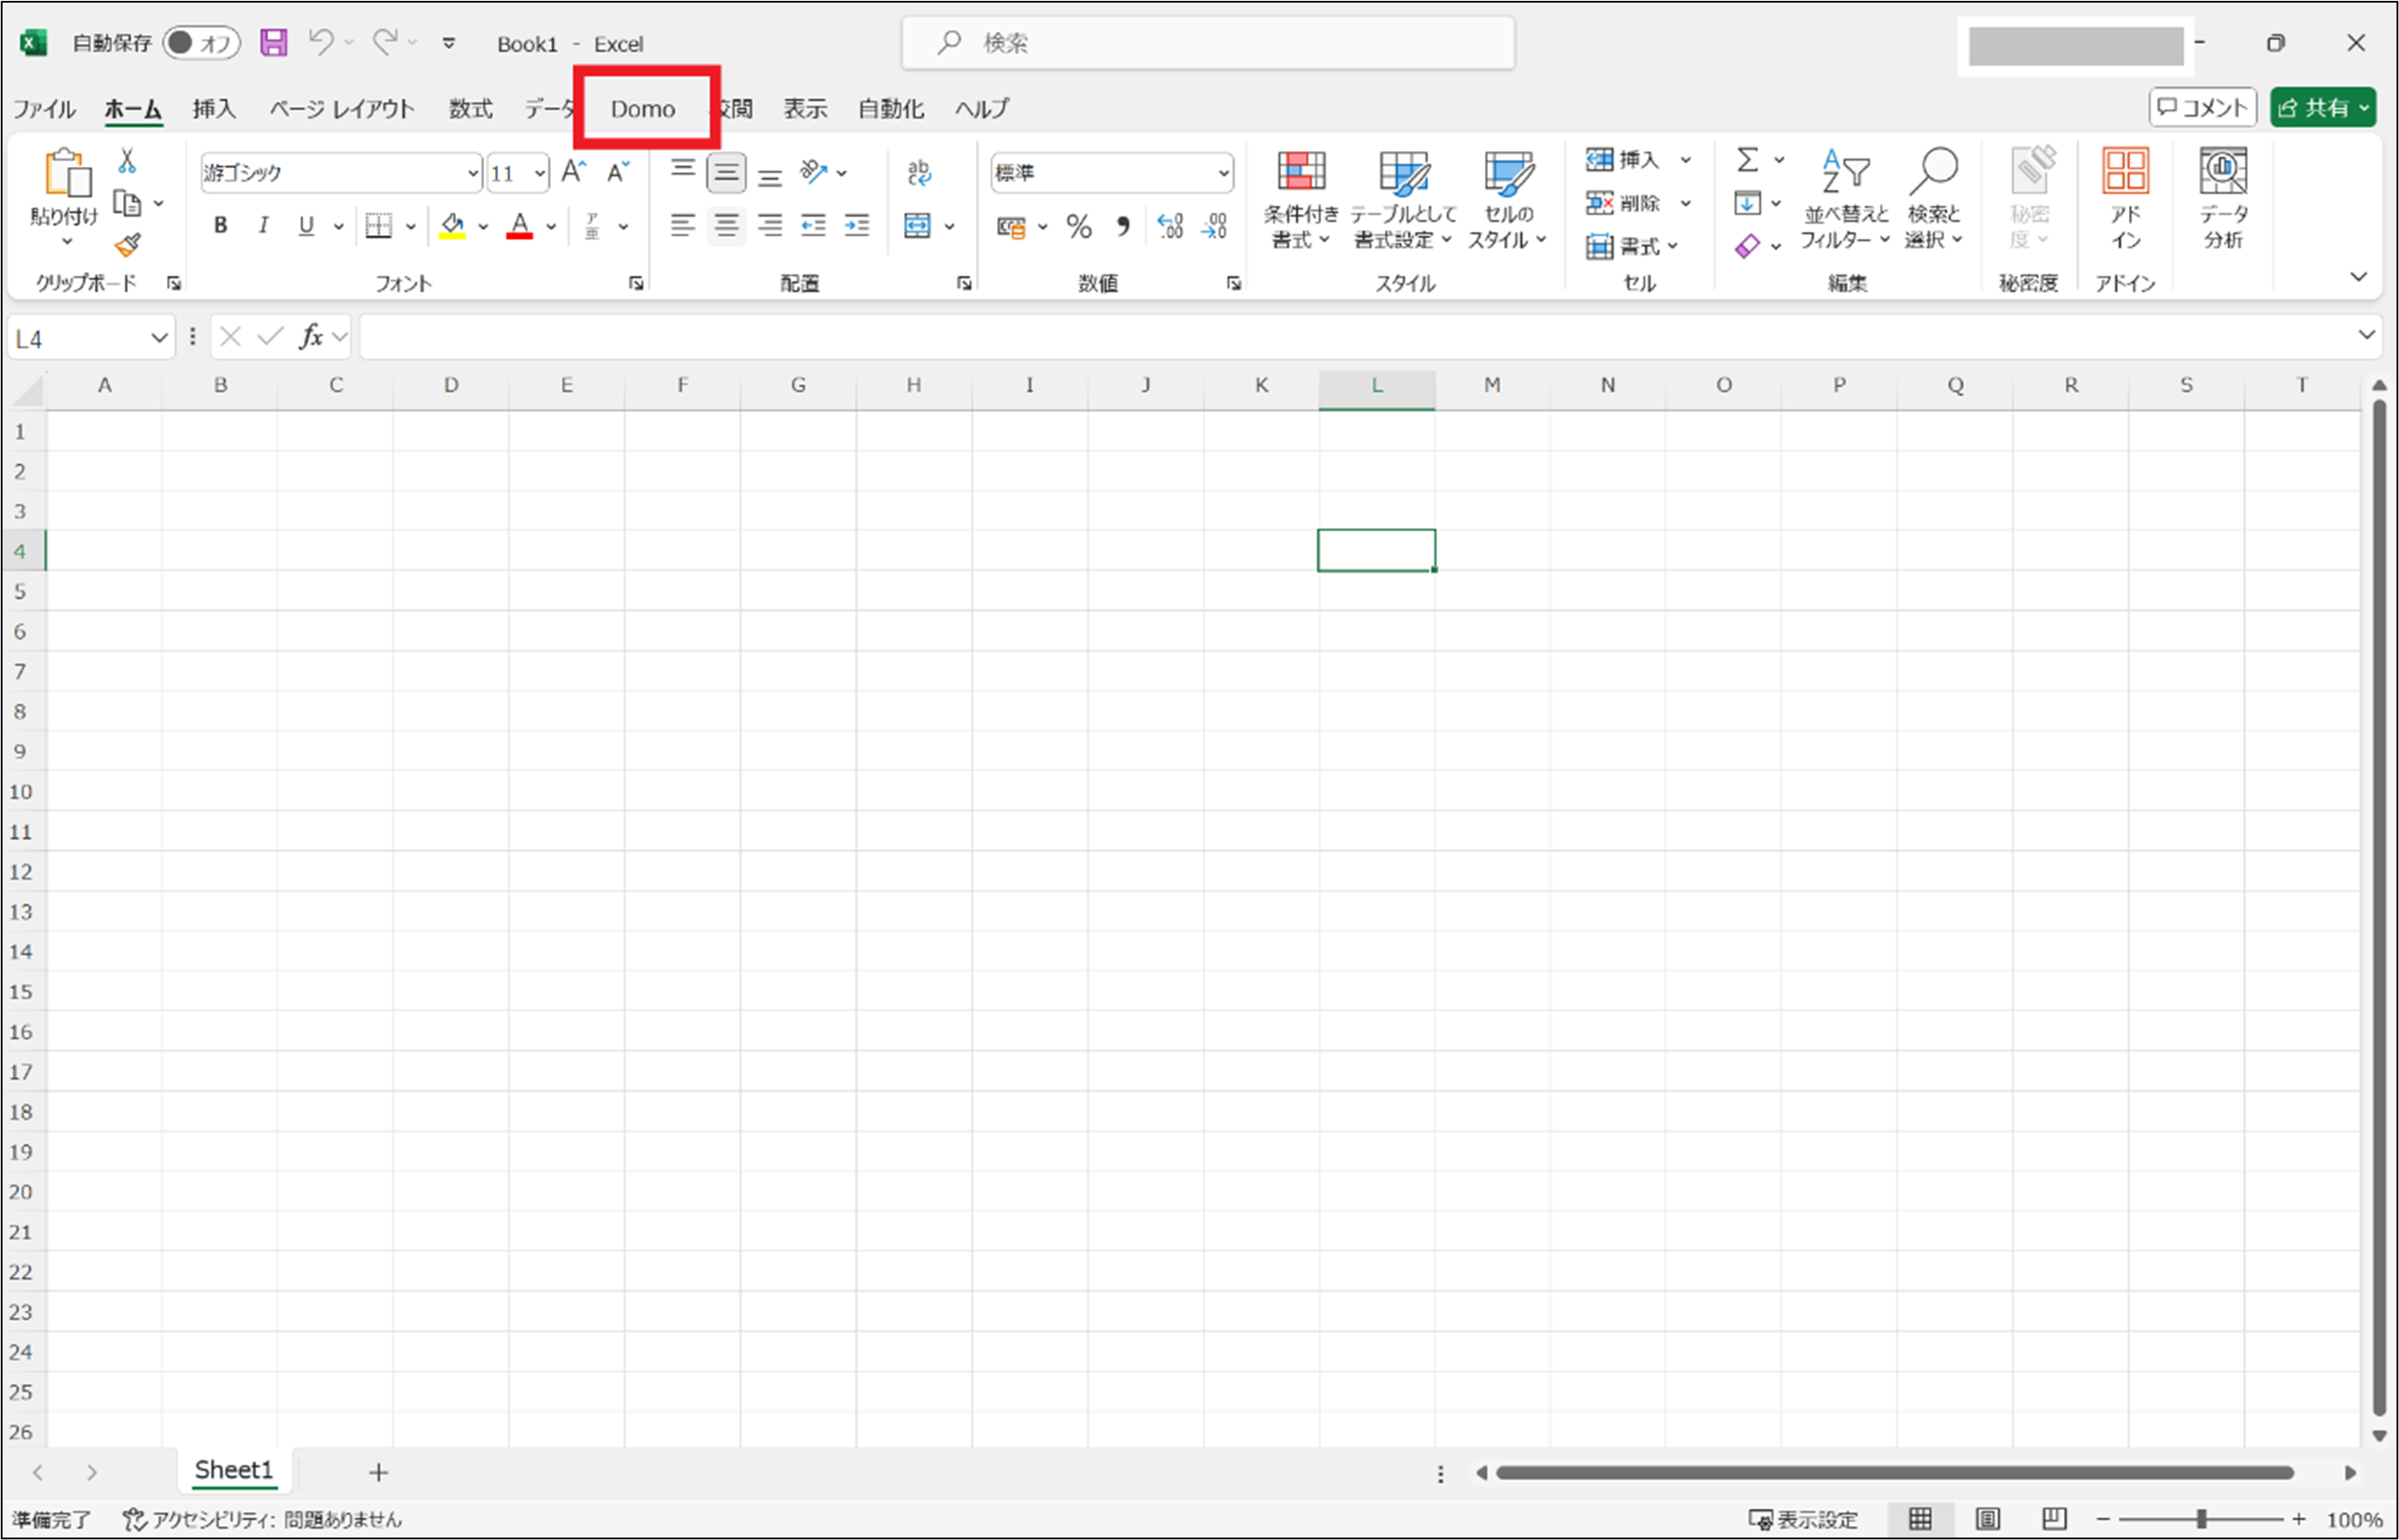
Task: Click the Merge and Center icon
Action: coord(917,226)
